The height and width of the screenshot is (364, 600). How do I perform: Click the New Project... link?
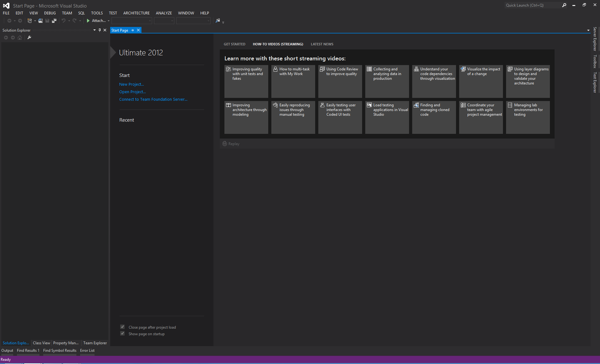[x=131, y=84]
